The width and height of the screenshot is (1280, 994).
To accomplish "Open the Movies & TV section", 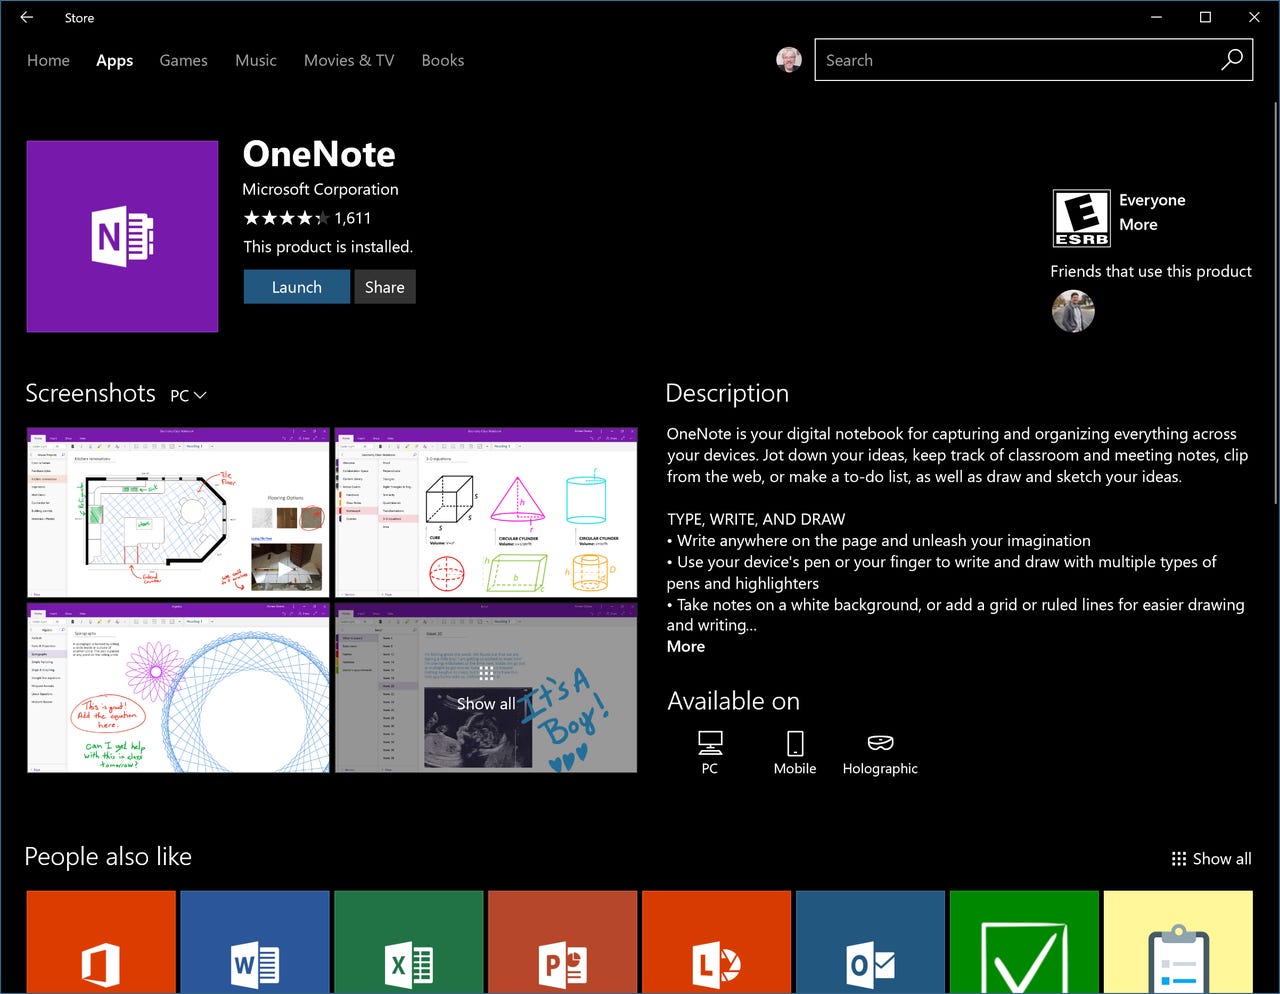I will point(348,60).
